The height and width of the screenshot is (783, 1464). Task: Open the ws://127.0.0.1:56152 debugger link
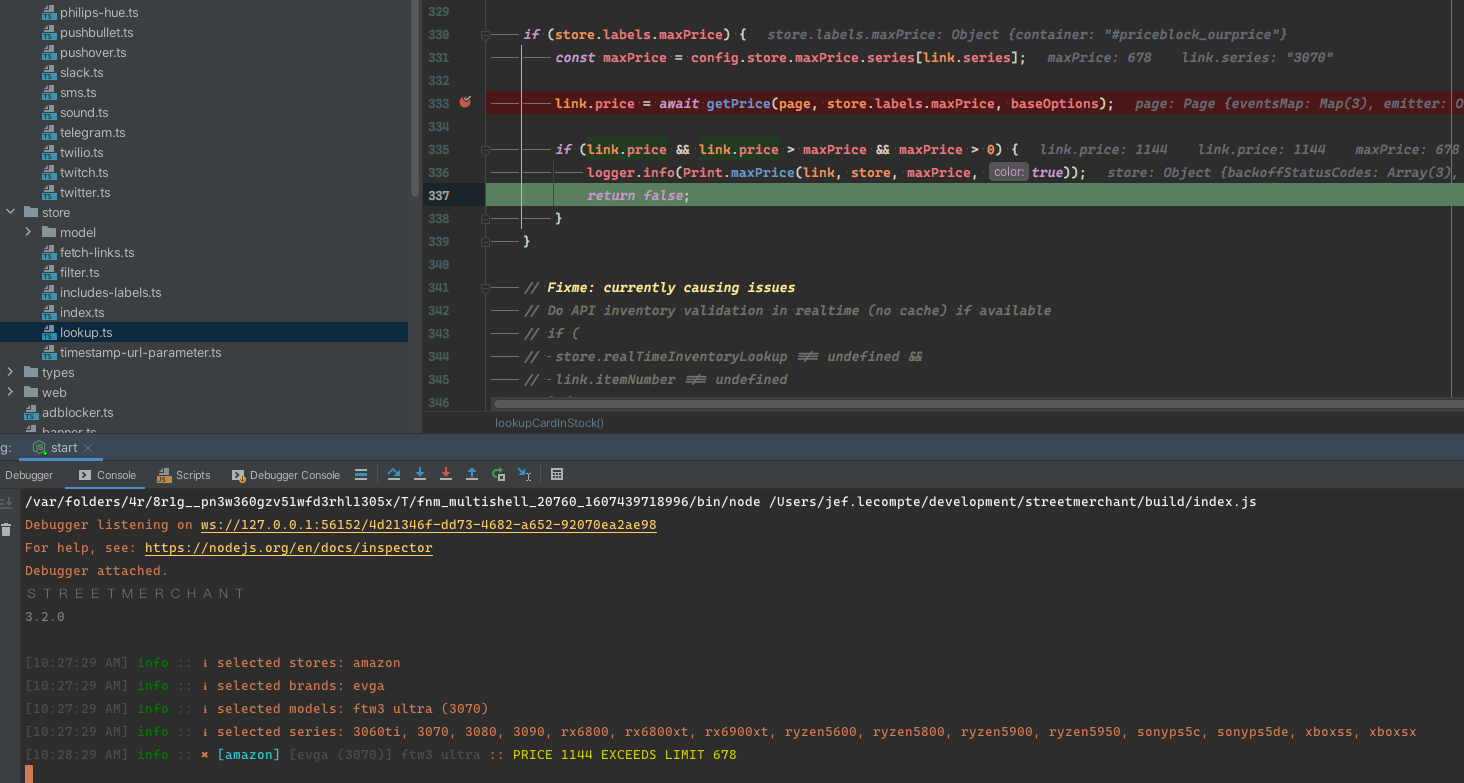click(428, 525)
